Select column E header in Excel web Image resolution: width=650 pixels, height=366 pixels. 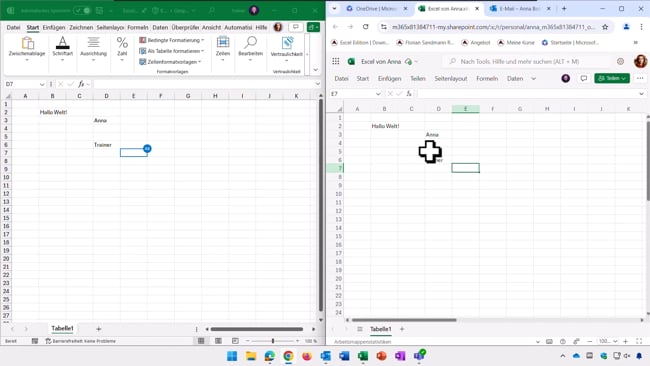pos(466,109)
